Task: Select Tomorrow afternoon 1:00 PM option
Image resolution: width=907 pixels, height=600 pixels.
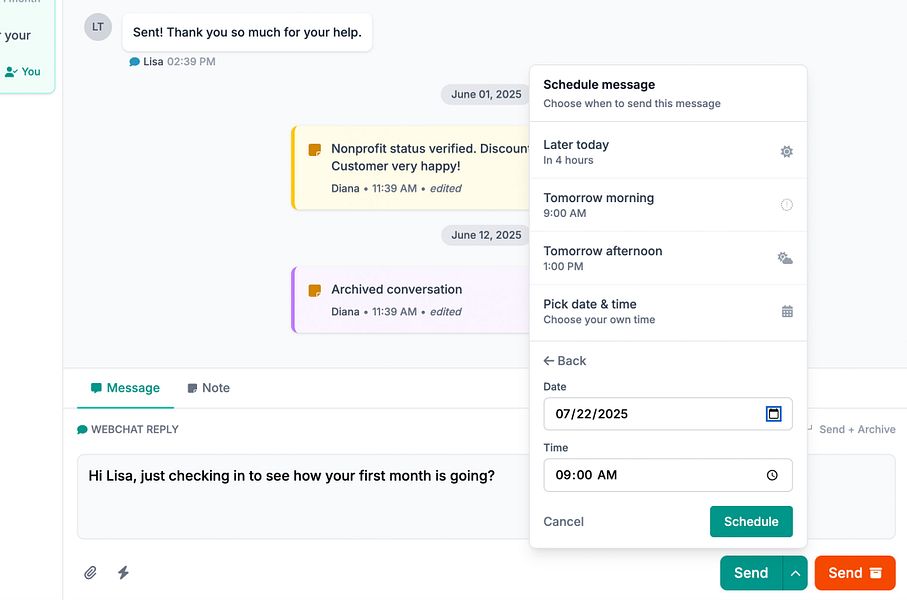Action: coord(667,258)
